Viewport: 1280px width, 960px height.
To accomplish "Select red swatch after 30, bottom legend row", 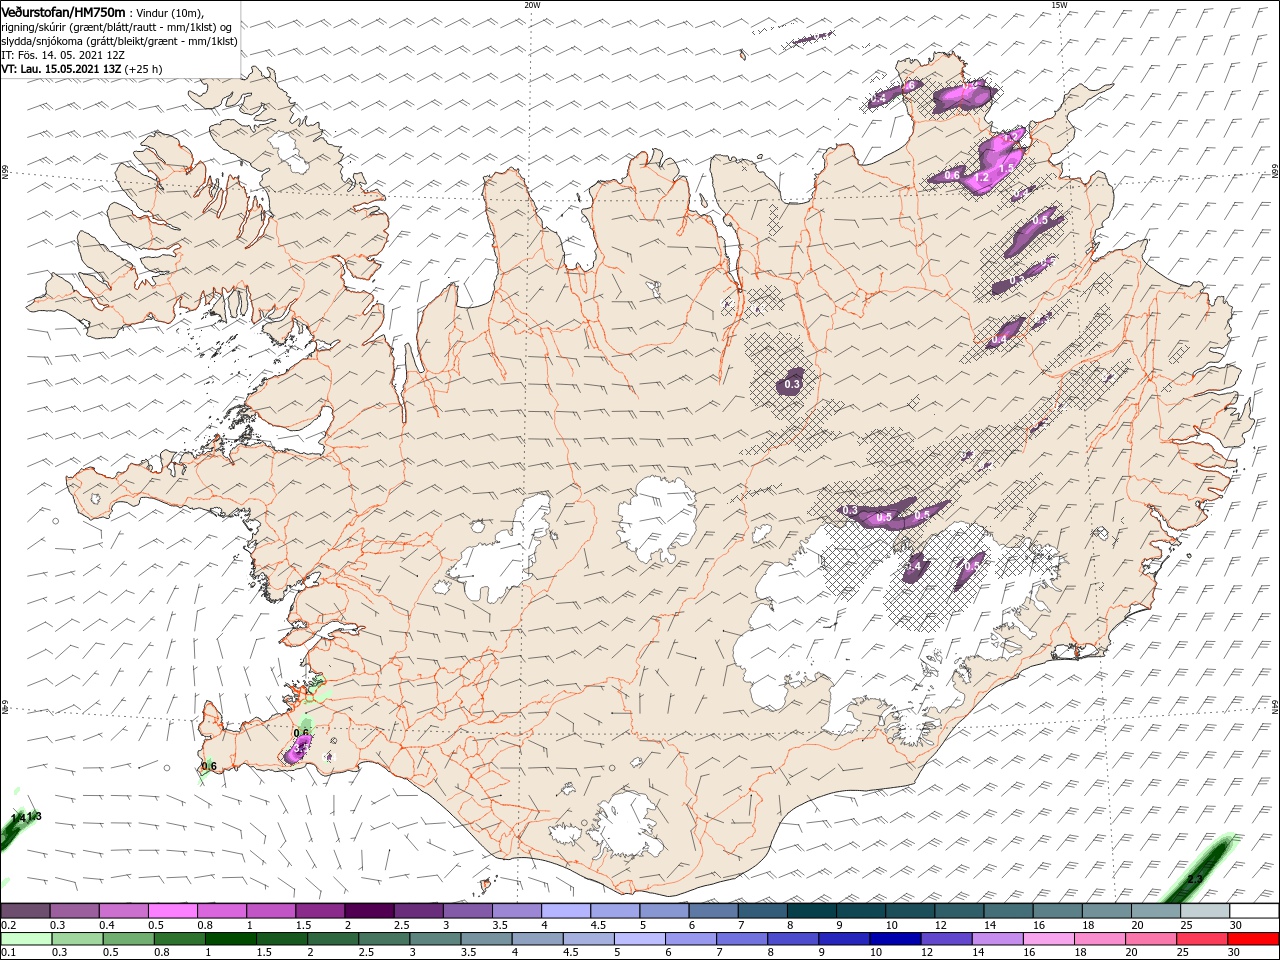I will [x=1253, y=939].
